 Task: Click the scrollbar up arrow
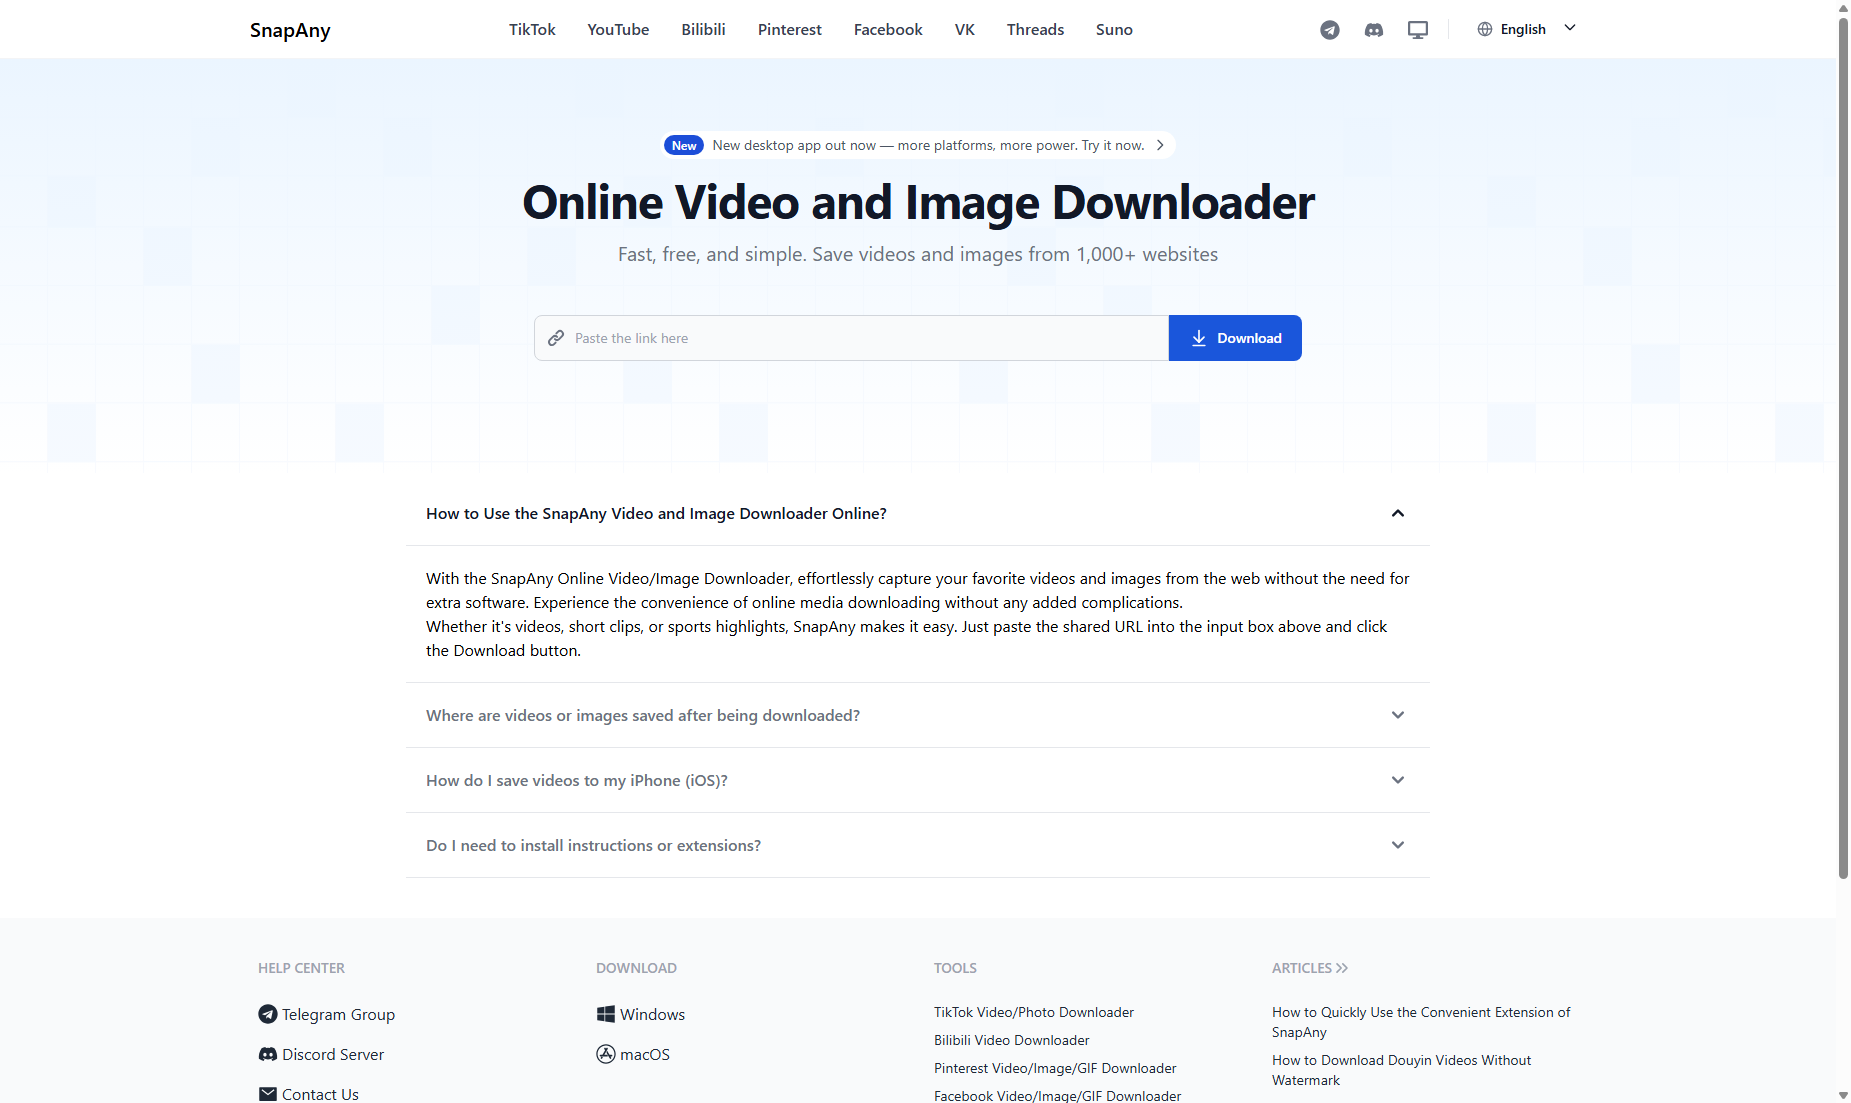[1843, 7]
